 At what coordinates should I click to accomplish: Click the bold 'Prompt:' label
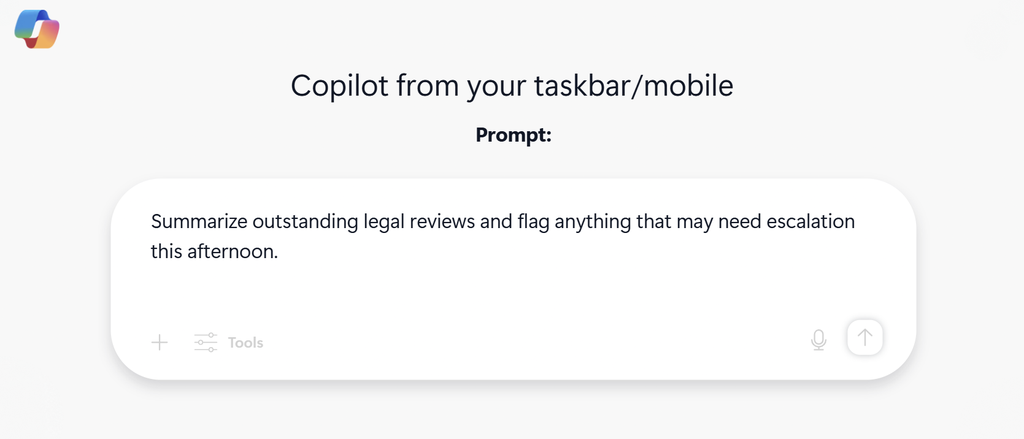[x=513, y=135]
